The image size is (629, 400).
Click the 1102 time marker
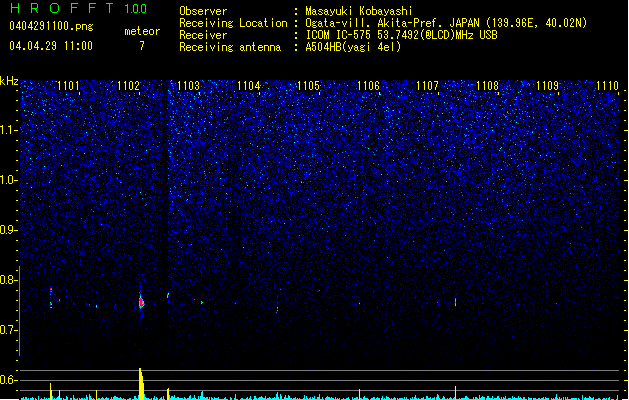coord(128,86)
